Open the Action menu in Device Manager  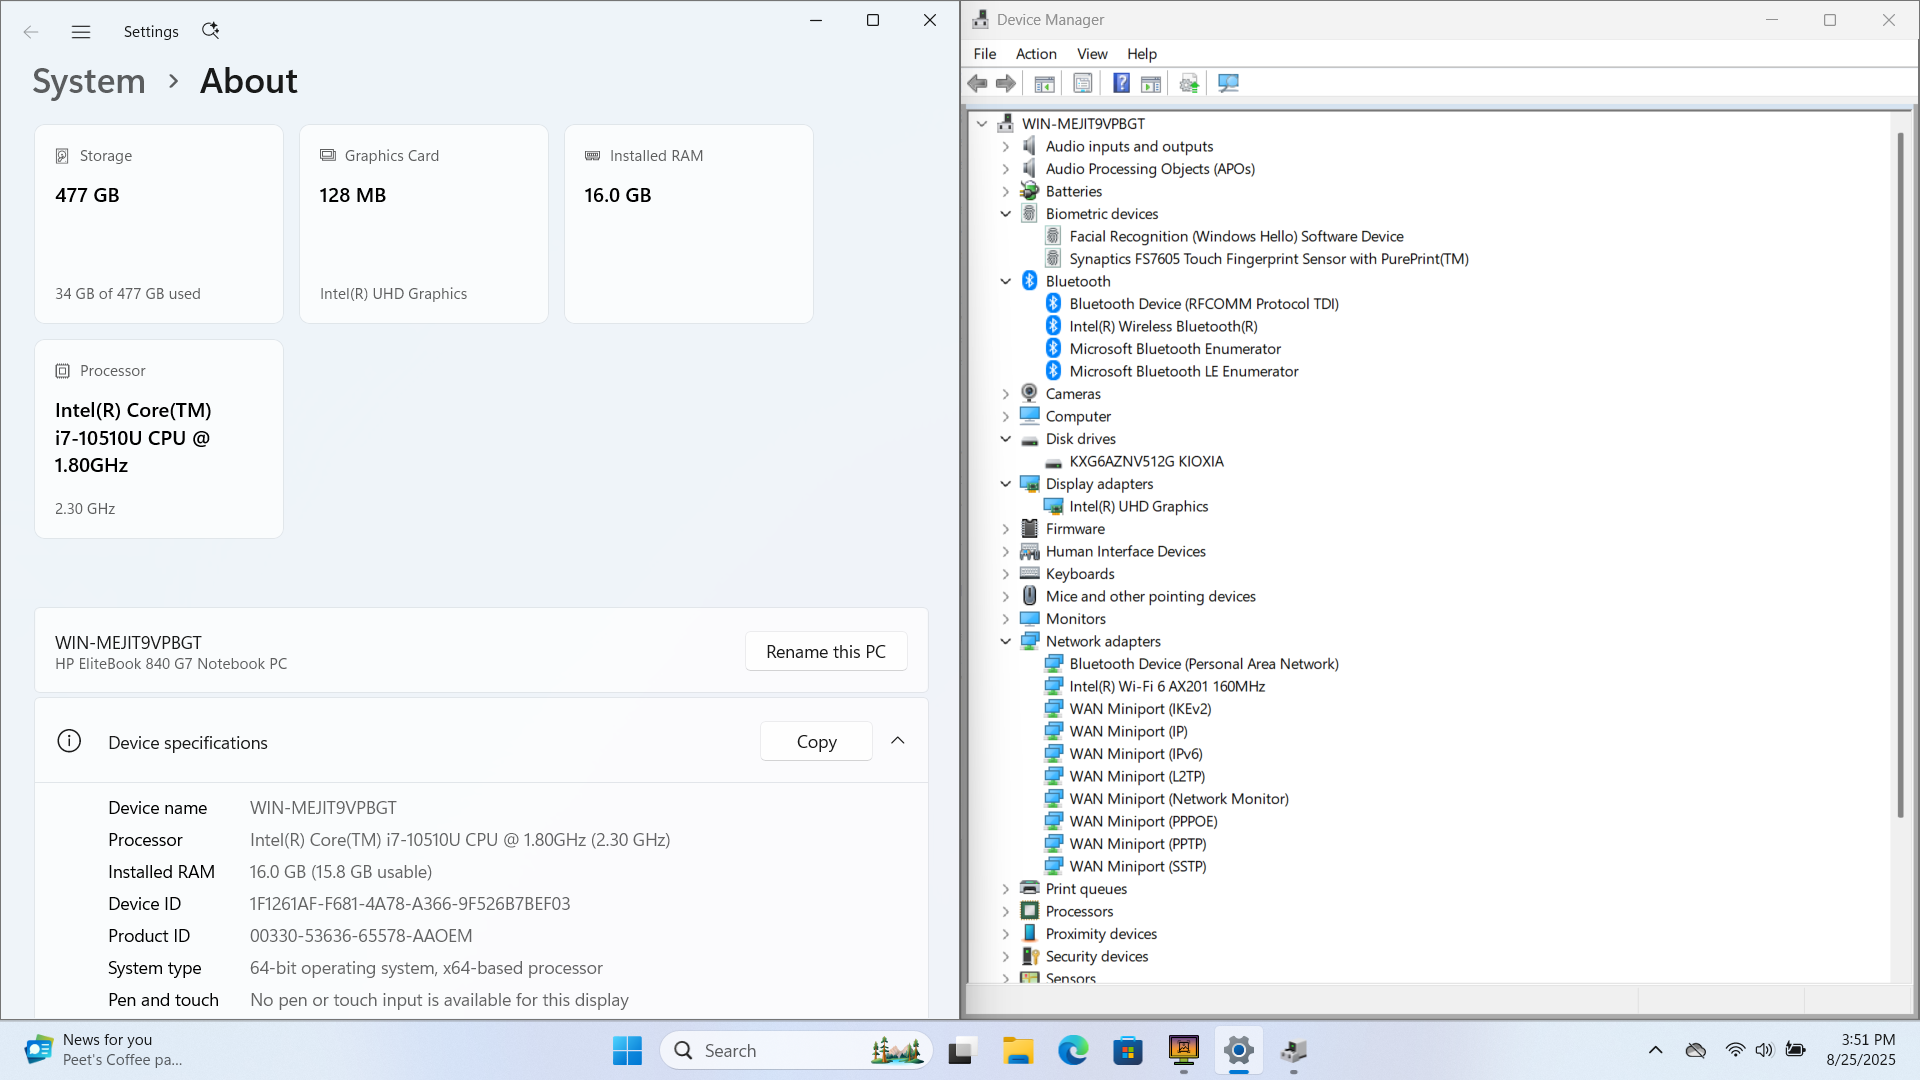coord(1036,54)
